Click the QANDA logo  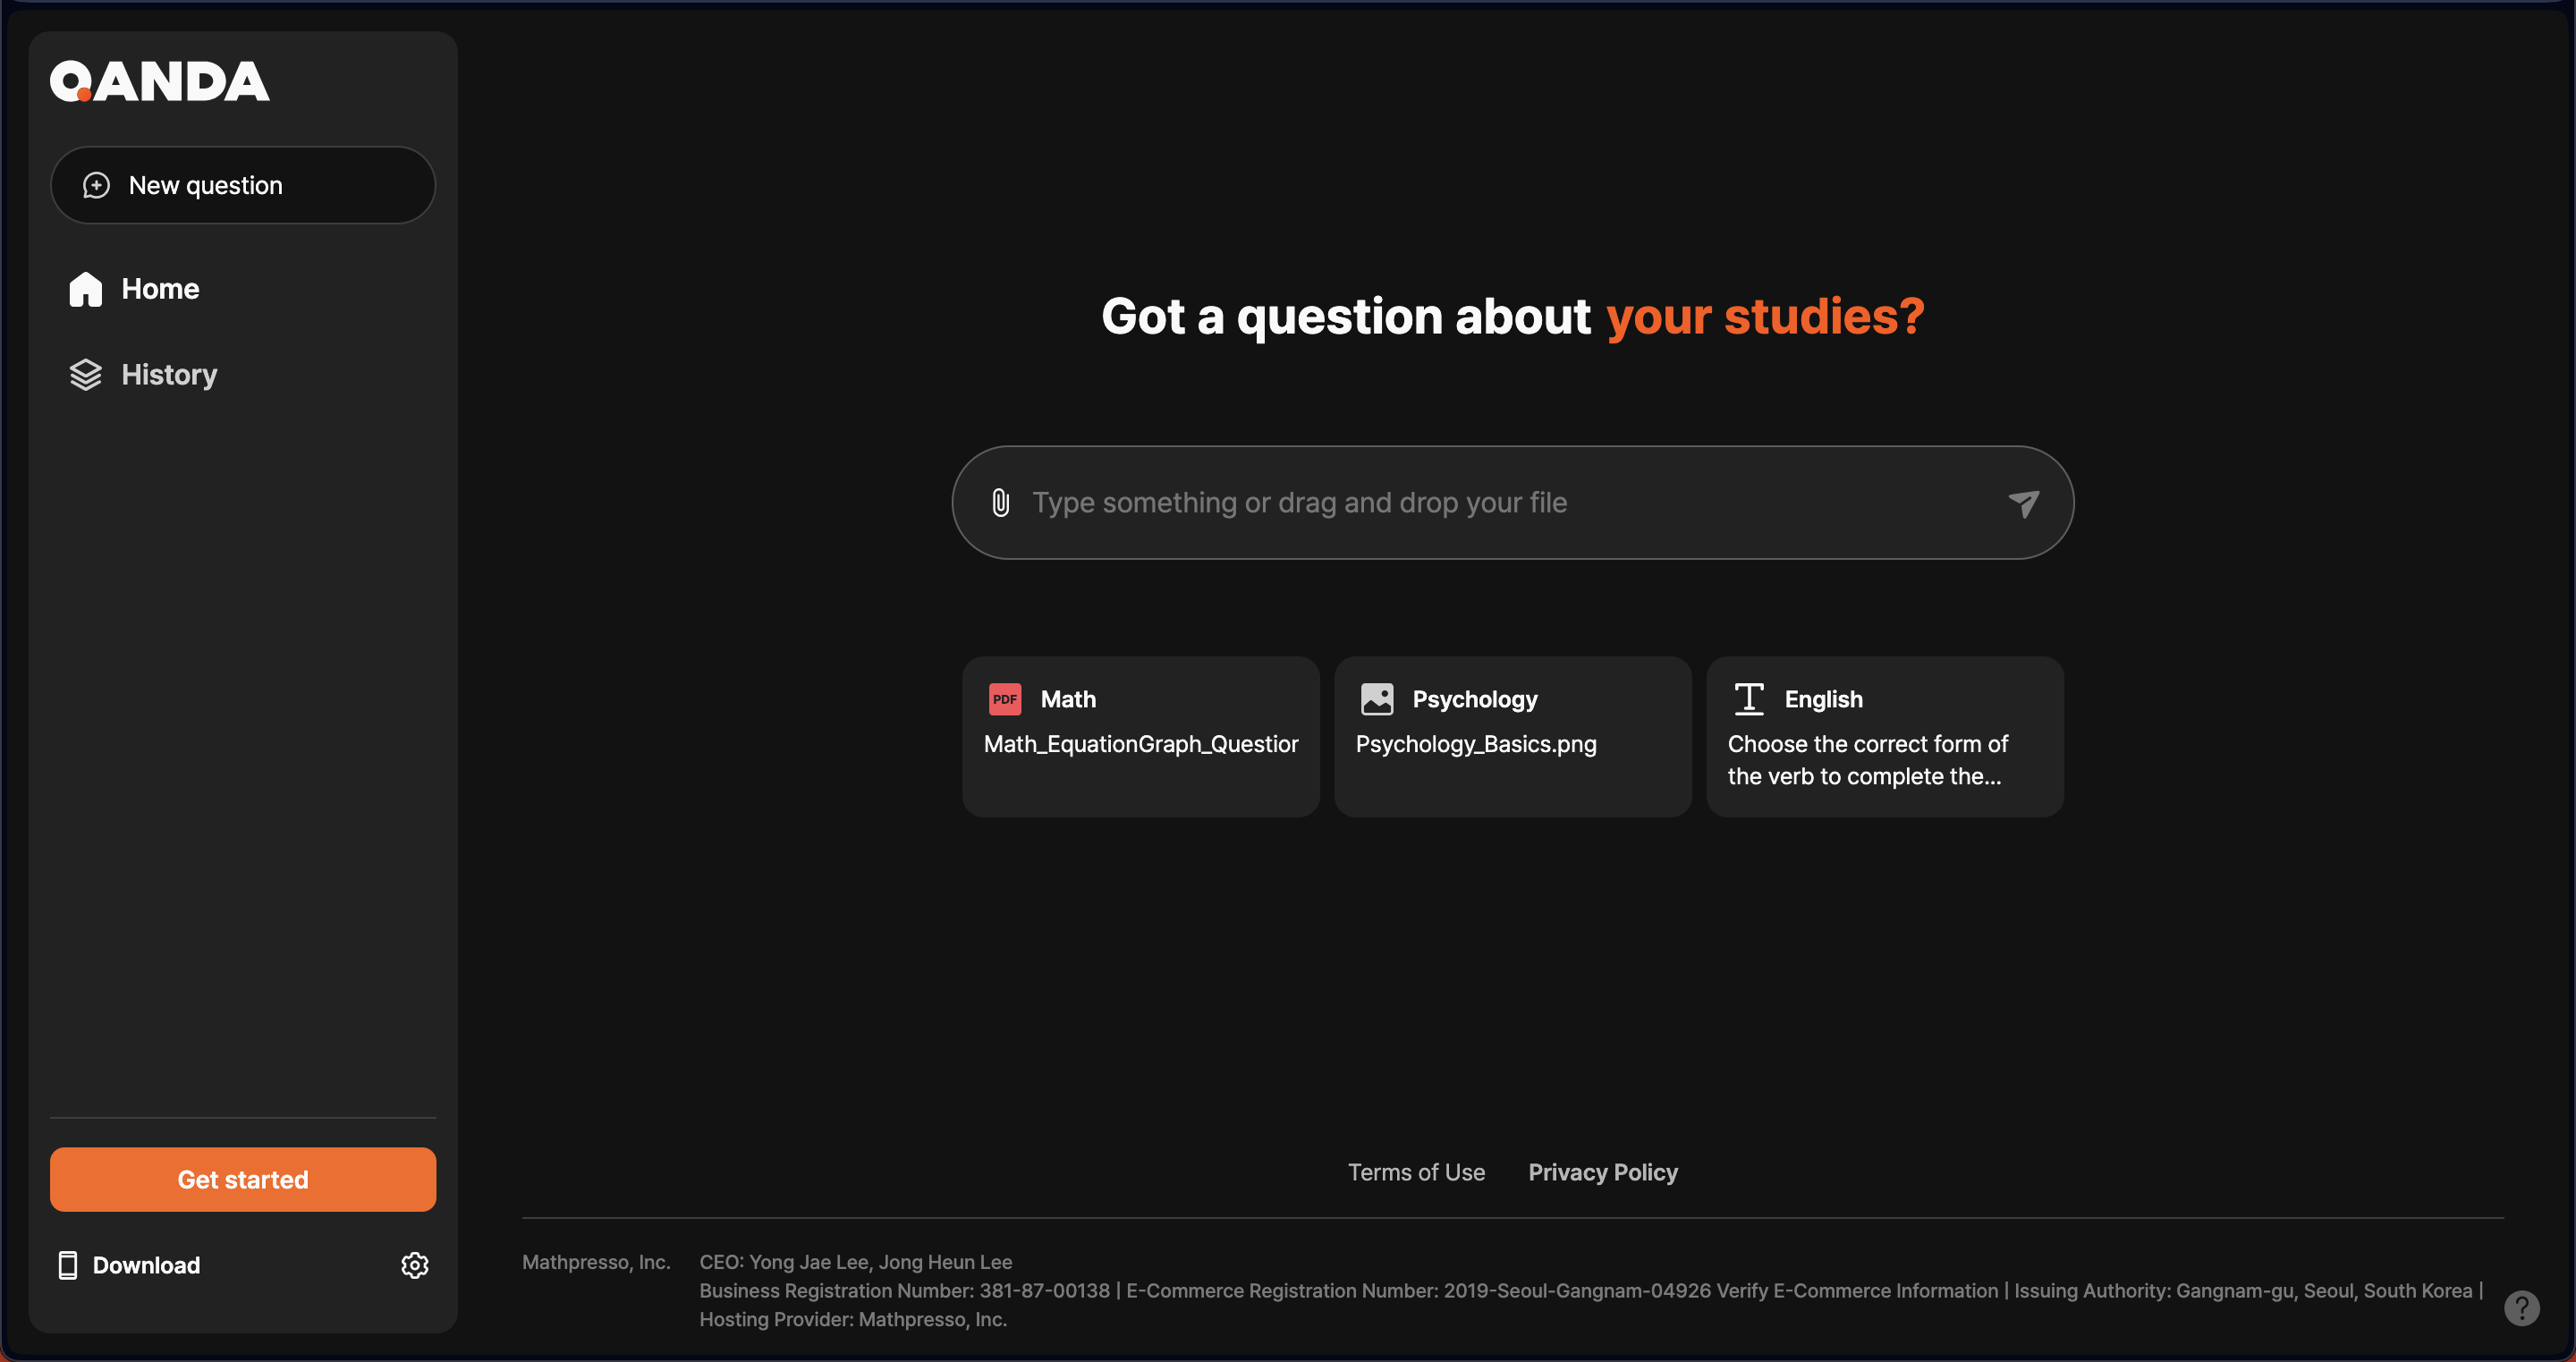click(160, 81)
